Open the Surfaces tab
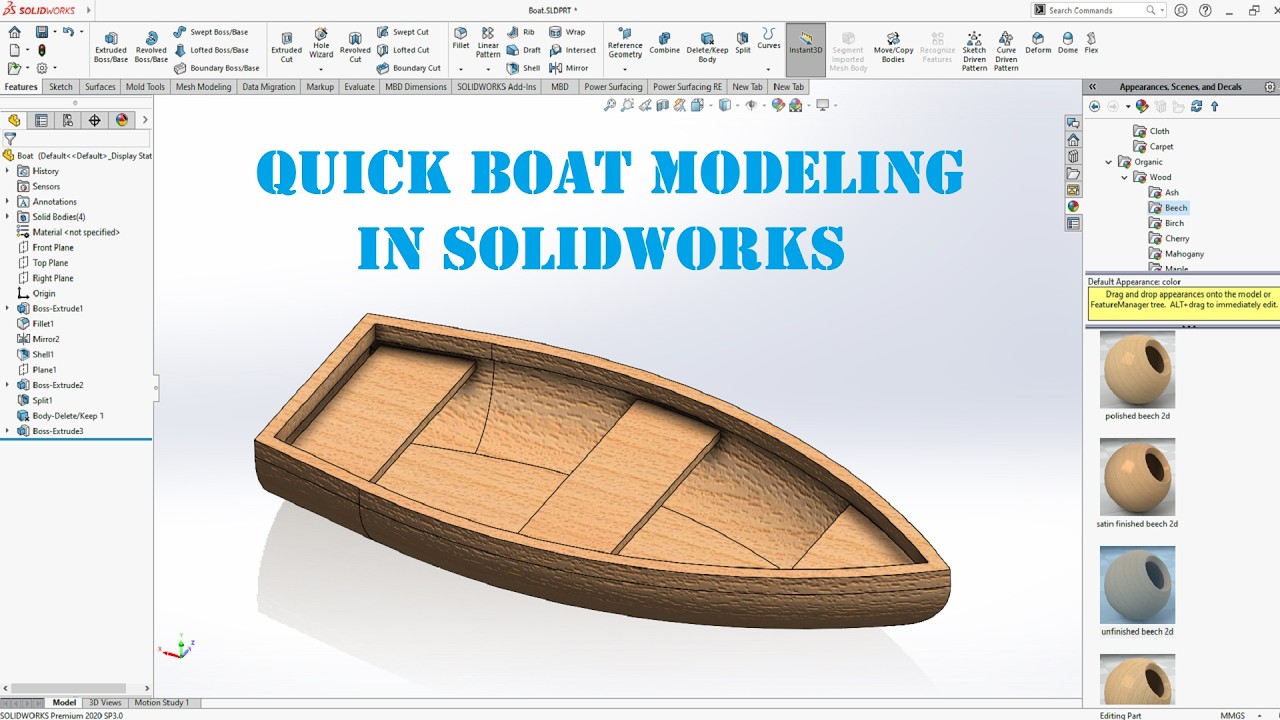 click(100, 87)
